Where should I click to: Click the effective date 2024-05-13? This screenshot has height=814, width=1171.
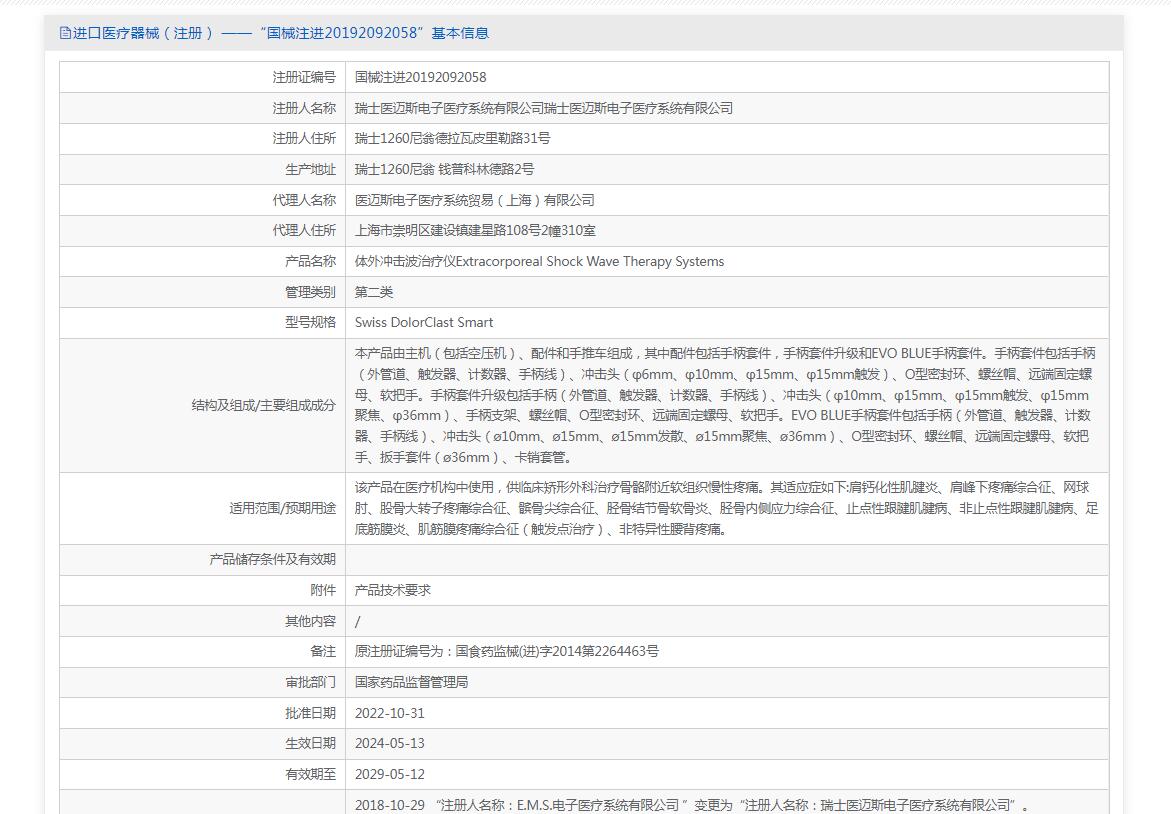pyautogui.click(x=389, y=743)
